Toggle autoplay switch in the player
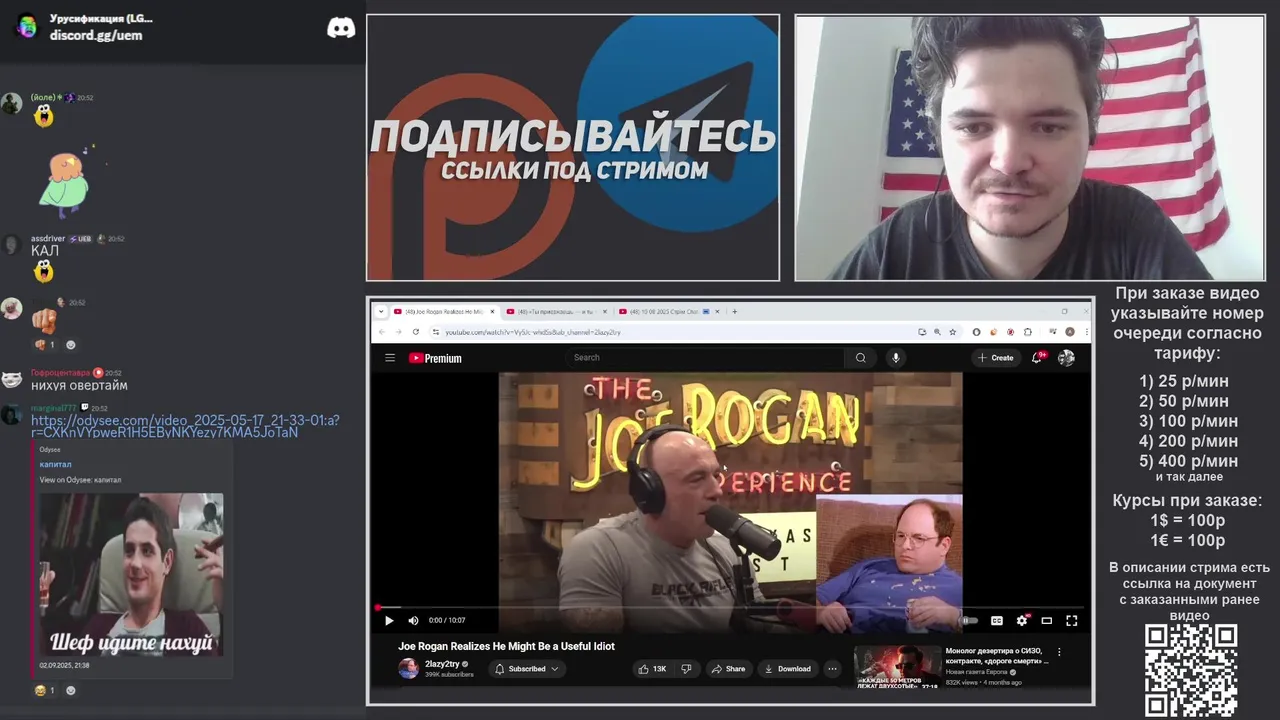1280x720 pixels. pyautogui.click(x=970, y=620)
